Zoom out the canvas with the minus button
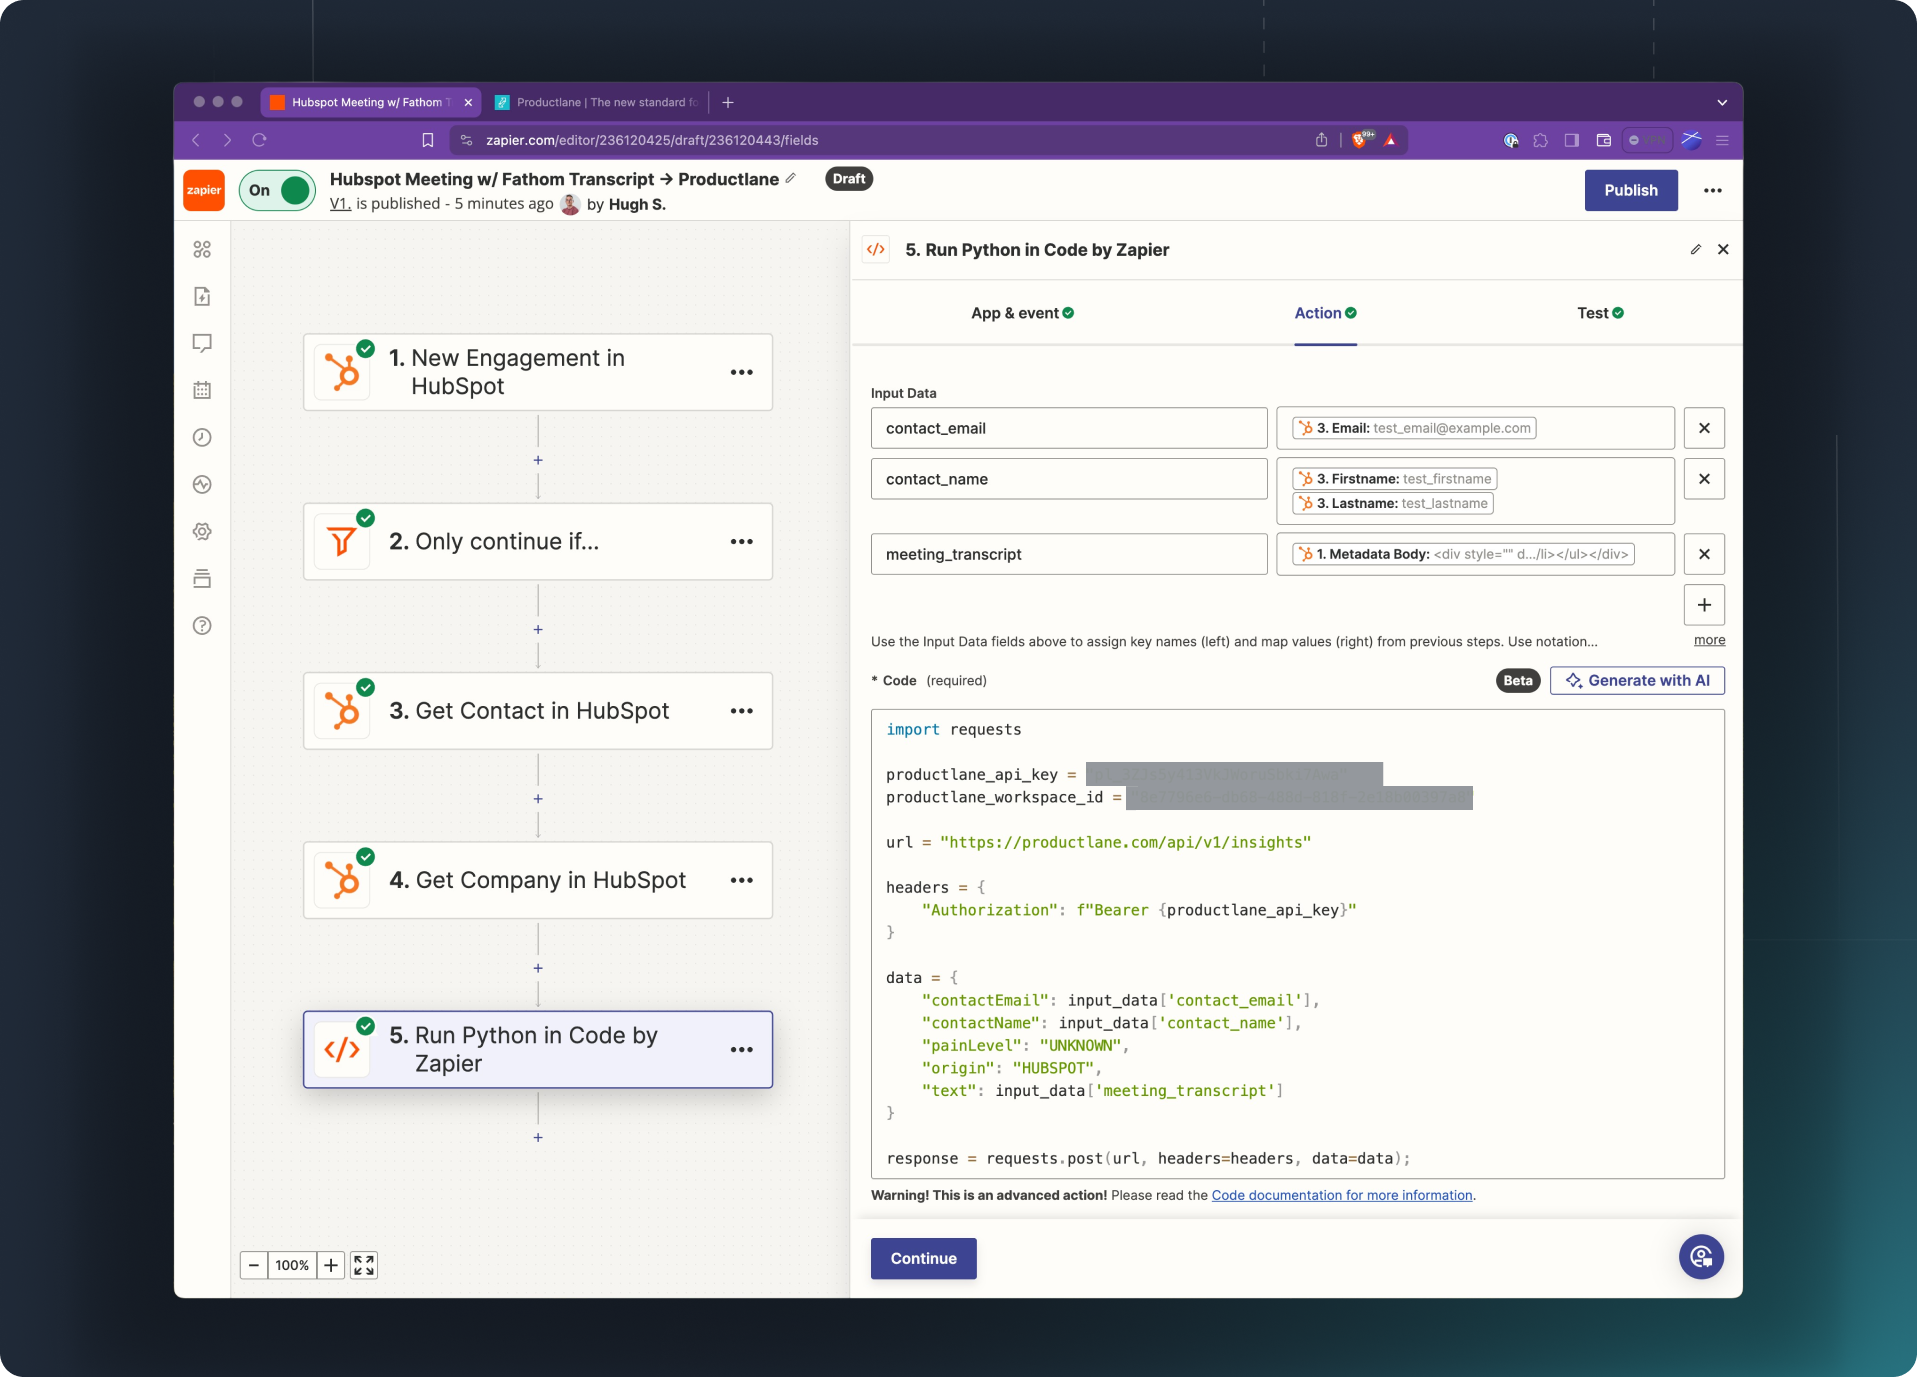 (254, 1265)
